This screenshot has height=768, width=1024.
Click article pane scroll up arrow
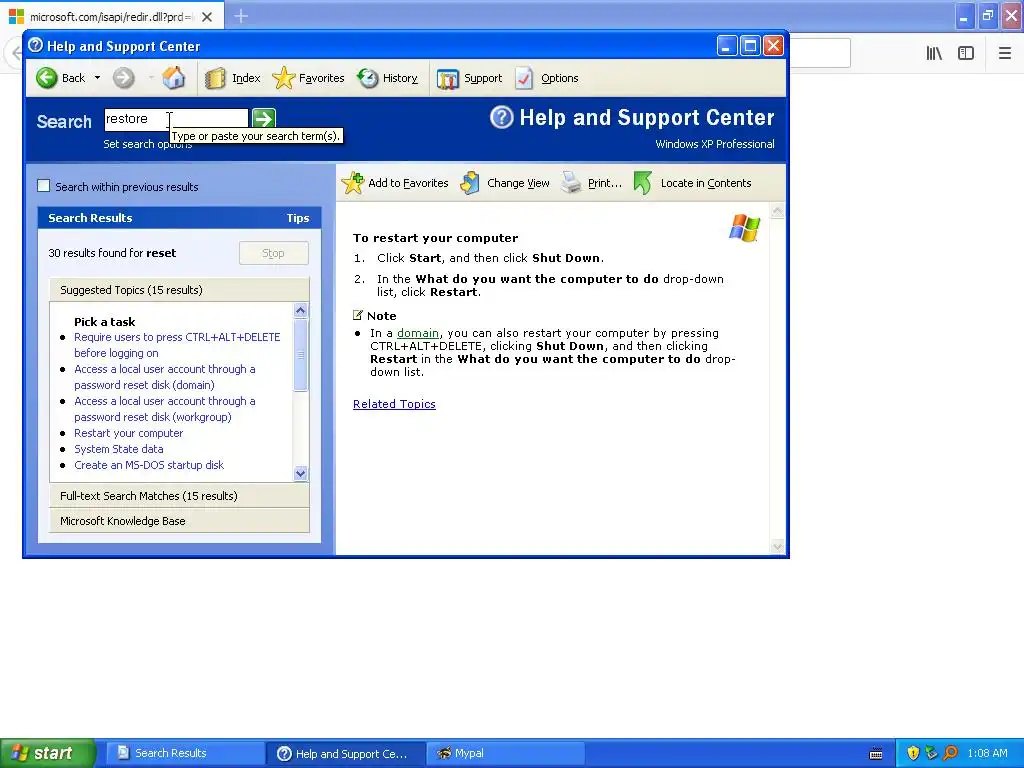click(777, 211)
